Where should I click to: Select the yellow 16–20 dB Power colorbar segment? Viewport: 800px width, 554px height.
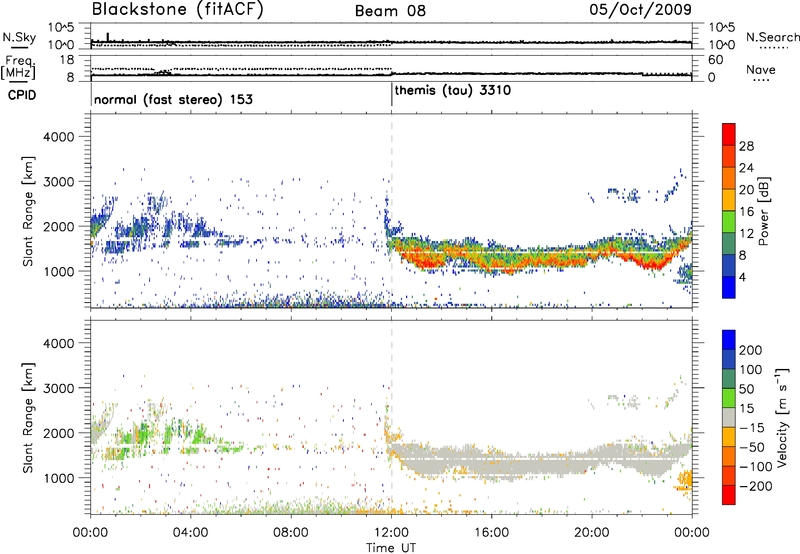coord(729,200)
